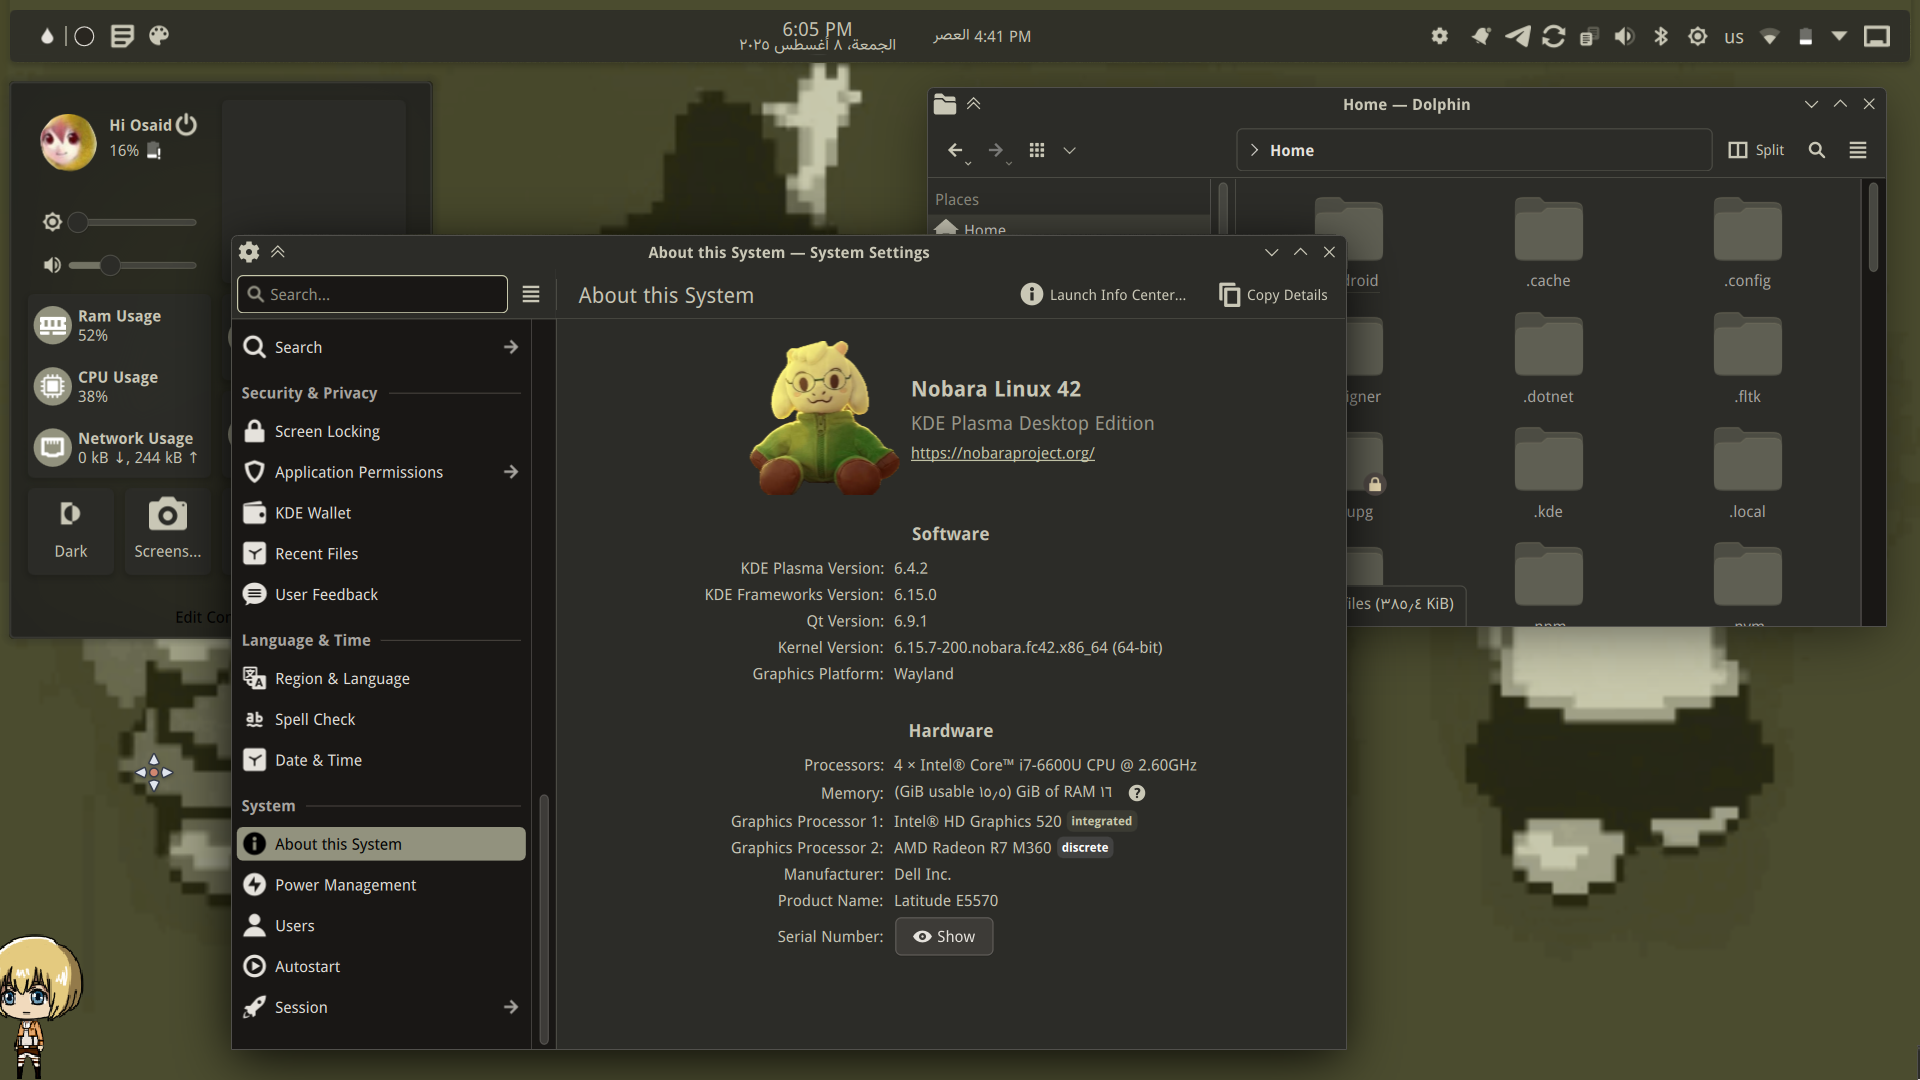
Task: Open Recent Files settings
Action: coord(381,554)
